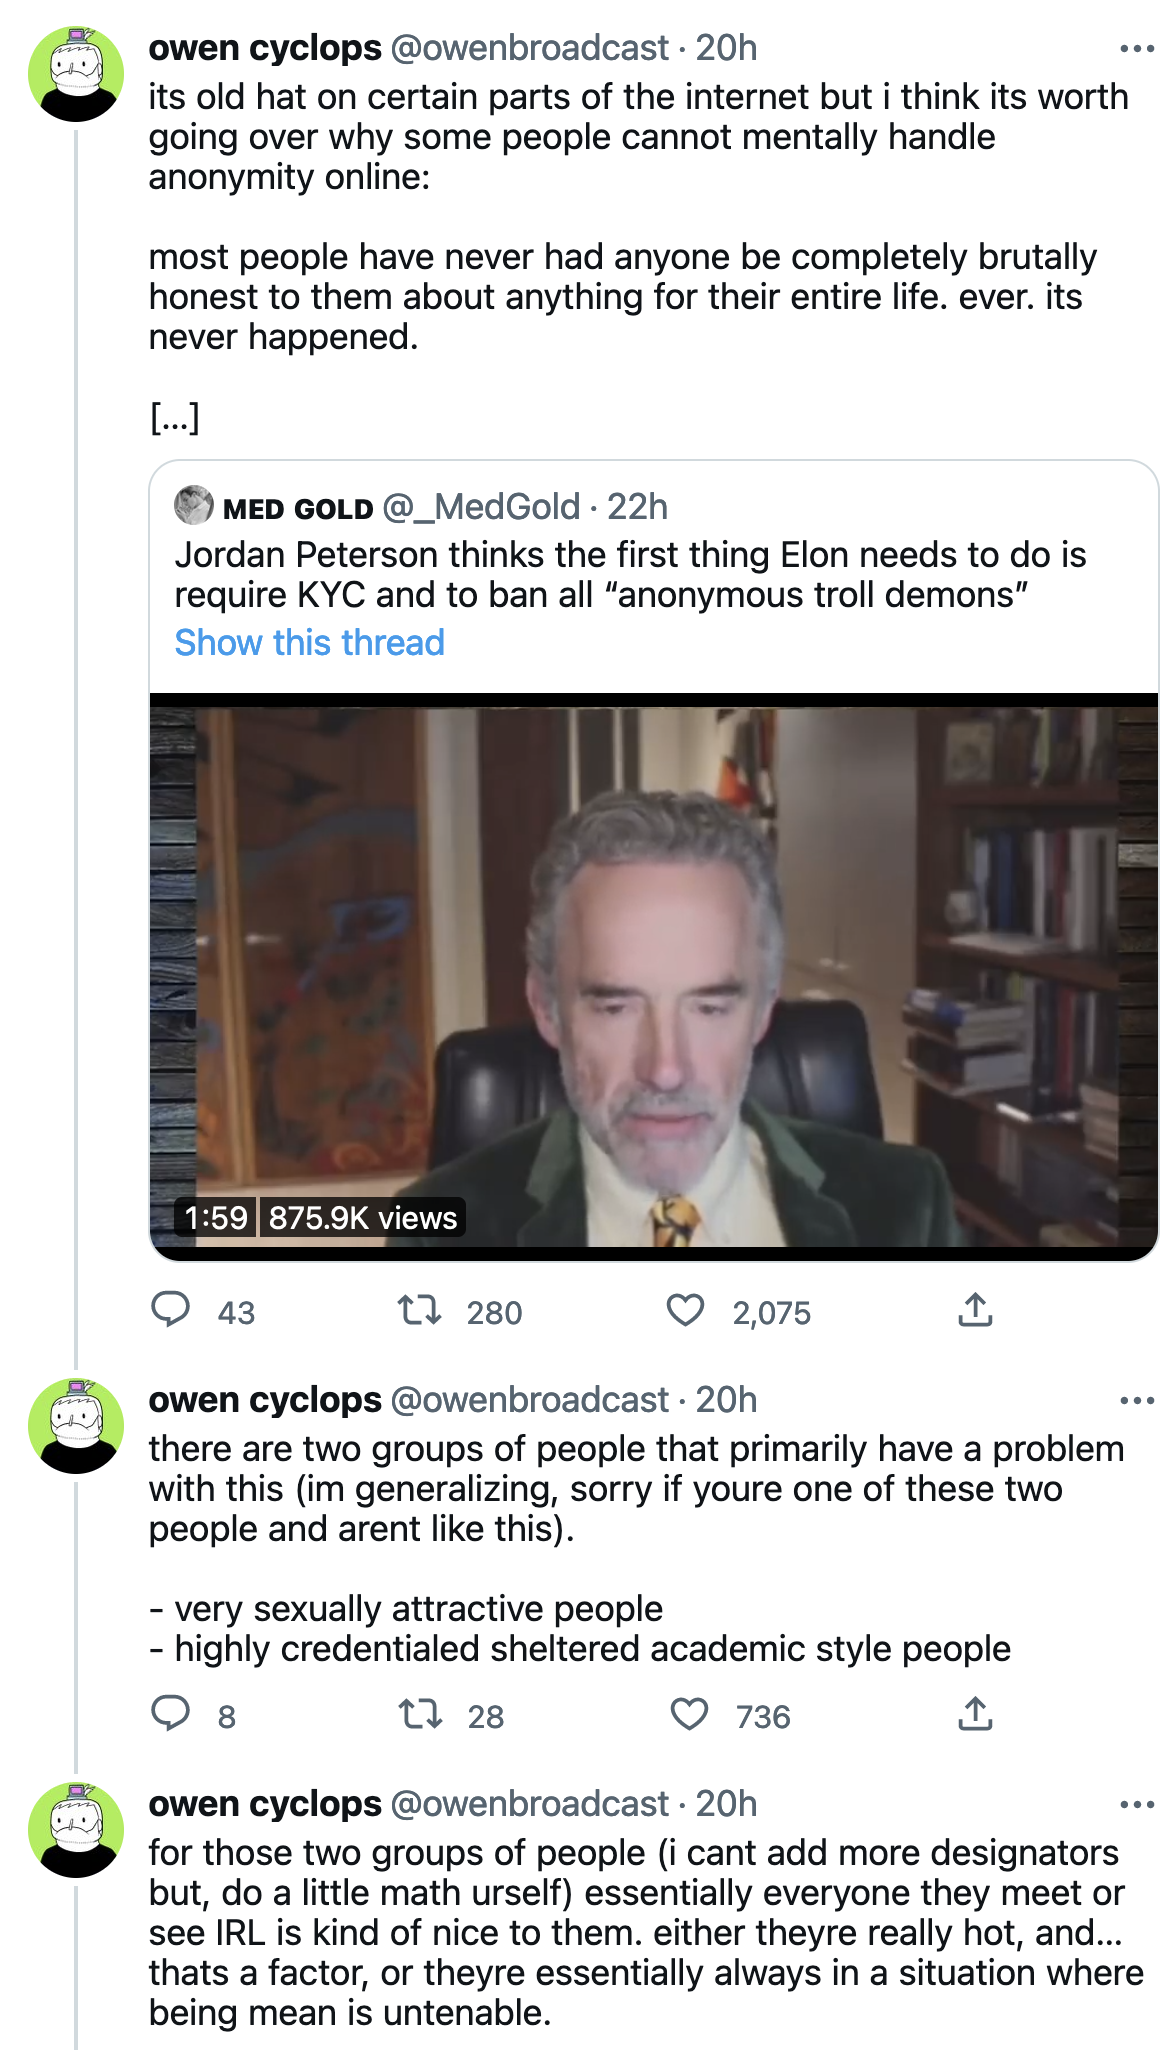
Task: Open owen cyclops avatar on first tweet
Action: [76, 74]
